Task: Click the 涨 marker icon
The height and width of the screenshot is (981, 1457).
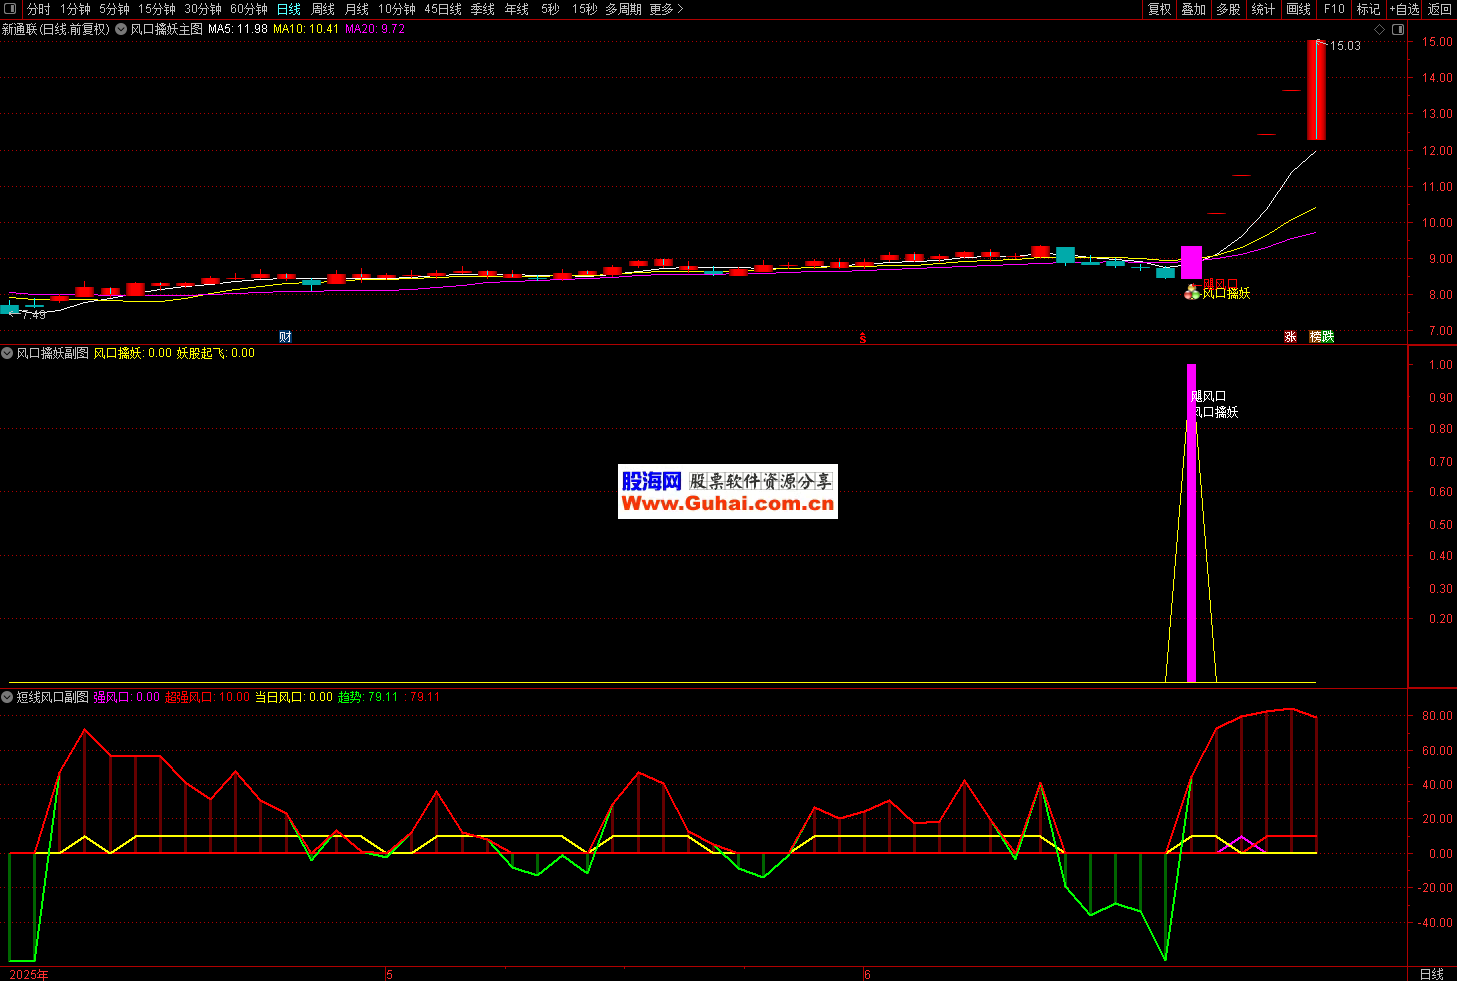Action: click(x=1290, y=337)
